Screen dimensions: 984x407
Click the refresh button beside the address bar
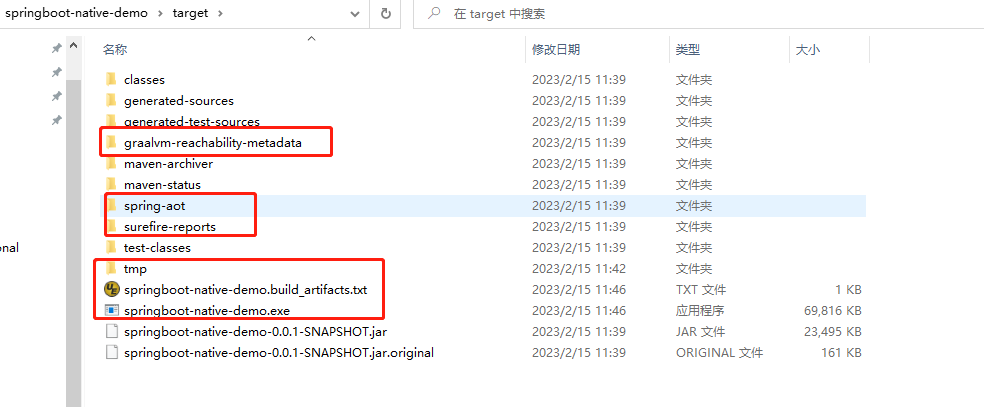pyautogui.click(x=386, y=13)
